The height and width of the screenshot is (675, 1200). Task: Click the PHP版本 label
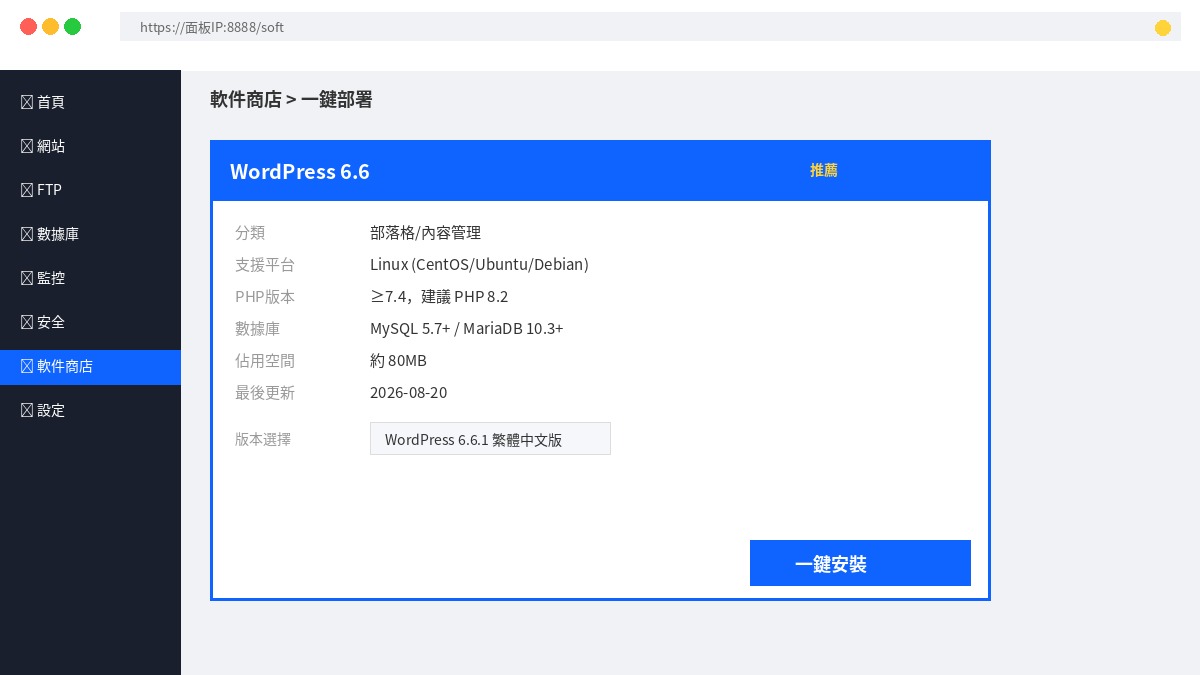point(265,297)
